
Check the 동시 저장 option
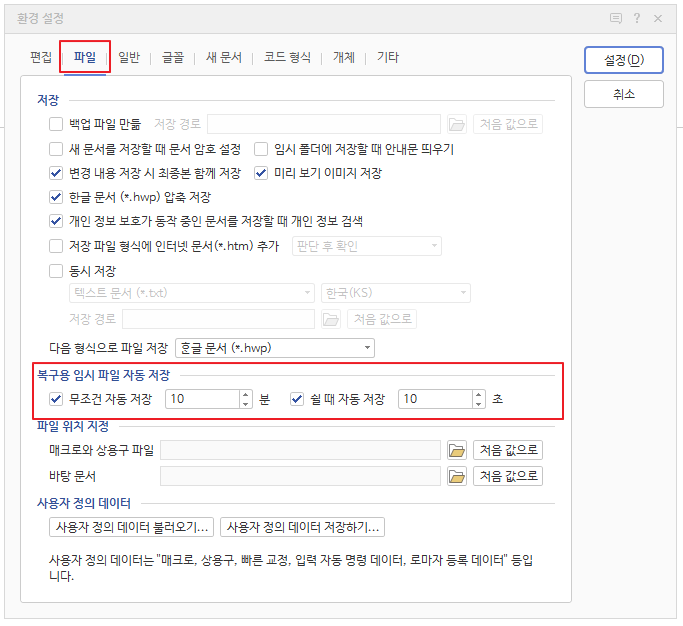(x=56, y=271)
